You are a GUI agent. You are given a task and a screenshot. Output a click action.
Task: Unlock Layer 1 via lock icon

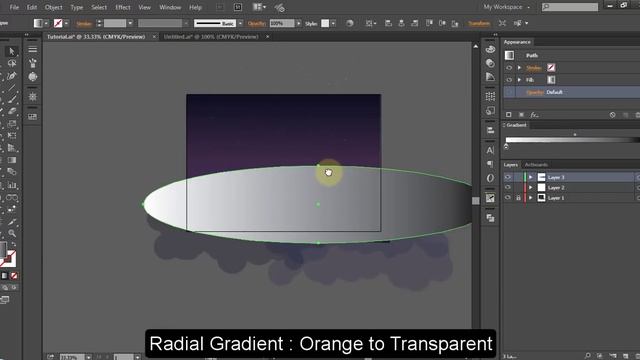[518, 198]
